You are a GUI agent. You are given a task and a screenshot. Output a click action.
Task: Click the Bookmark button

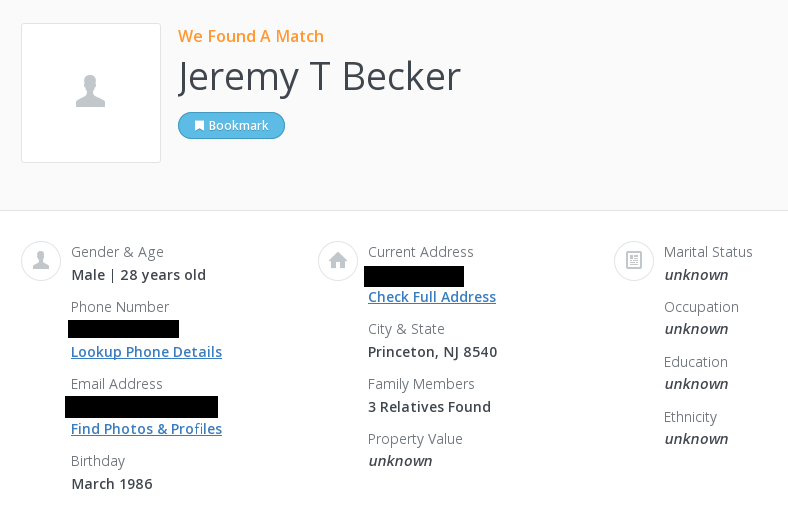[231, 126]
